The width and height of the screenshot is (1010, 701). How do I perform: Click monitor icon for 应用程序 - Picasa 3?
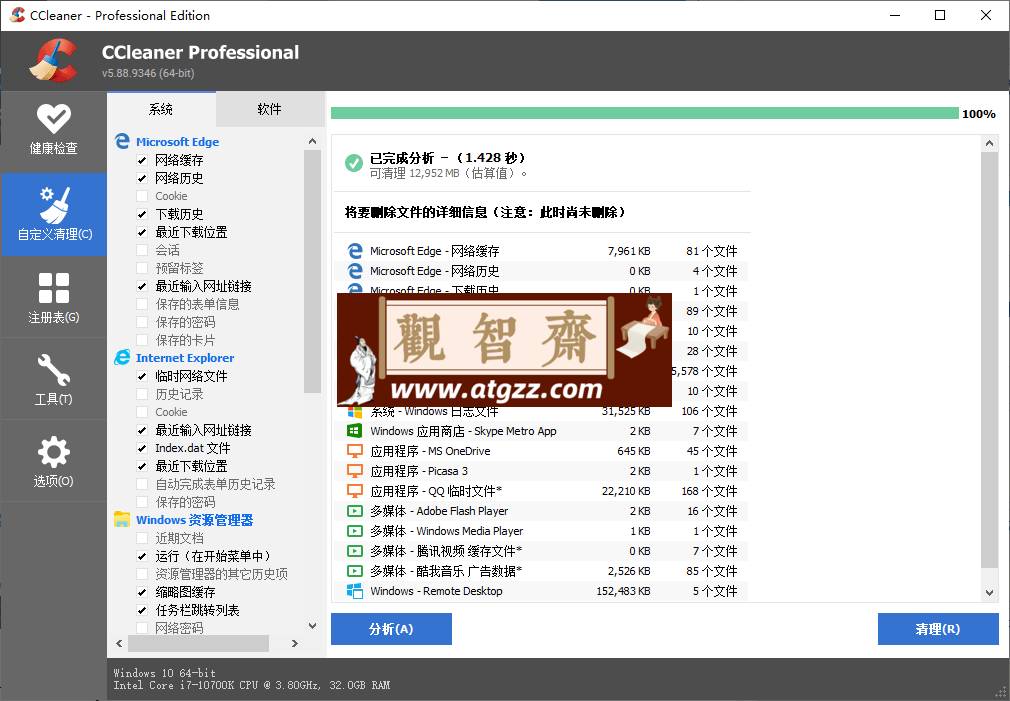[x=354, y=470]
